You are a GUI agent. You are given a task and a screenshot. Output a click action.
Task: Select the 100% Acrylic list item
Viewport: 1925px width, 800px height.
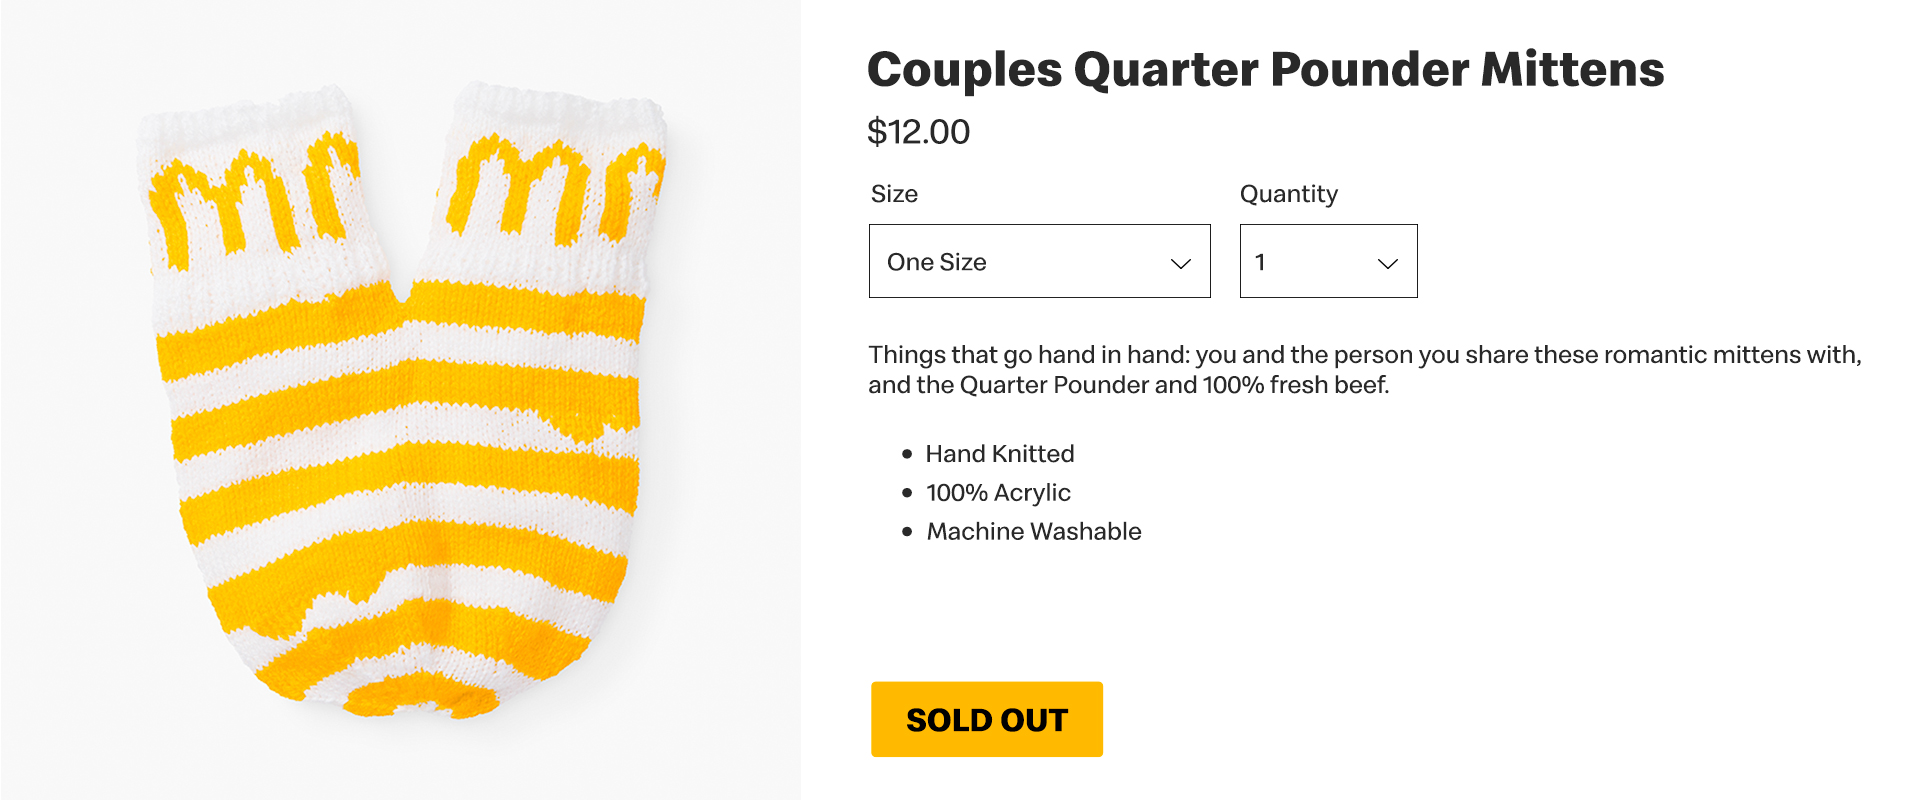[x=998, y=493]
